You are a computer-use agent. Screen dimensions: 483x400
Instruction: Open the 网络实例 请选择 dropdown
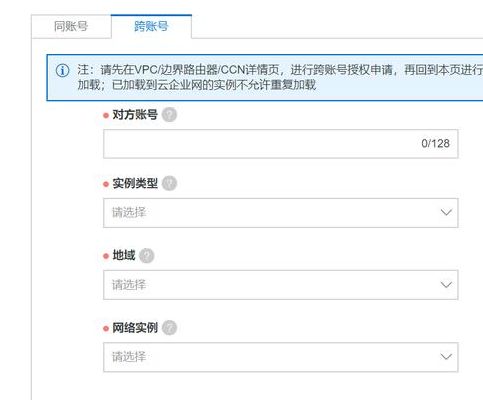click(x=281, y=357)
